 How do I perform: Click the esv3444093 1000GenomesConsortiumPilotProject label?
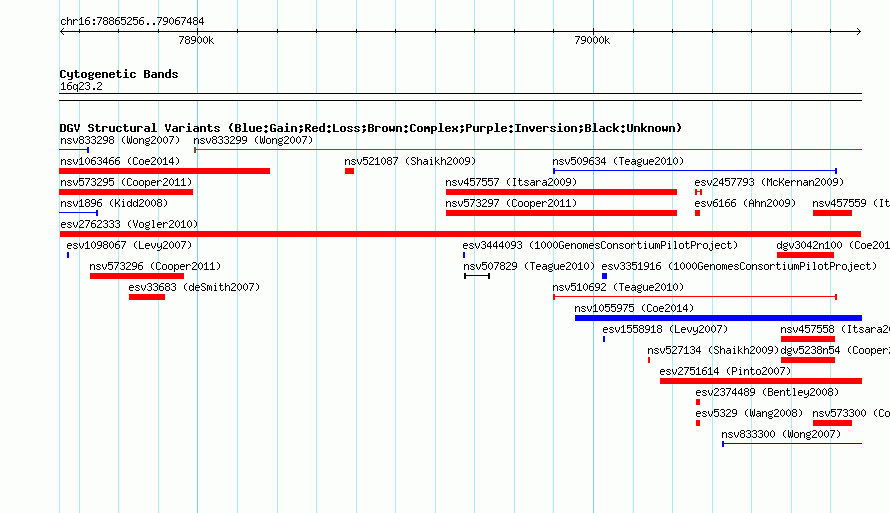(x=600, y=245)
